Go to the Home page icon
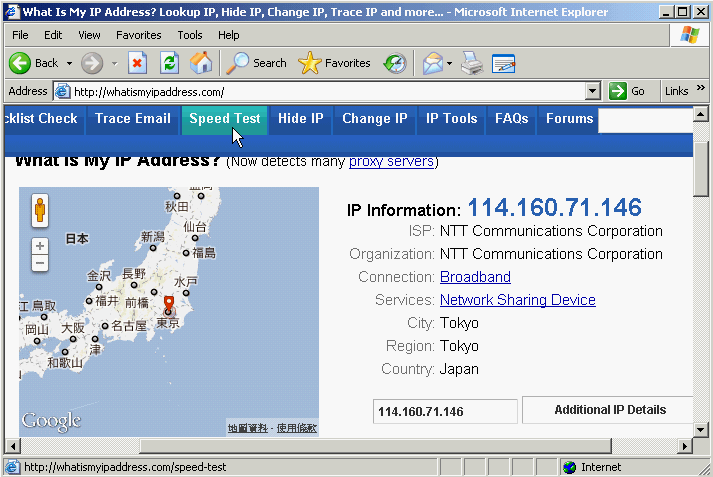This screenshot has height=477, width=713. pos(201,63)
